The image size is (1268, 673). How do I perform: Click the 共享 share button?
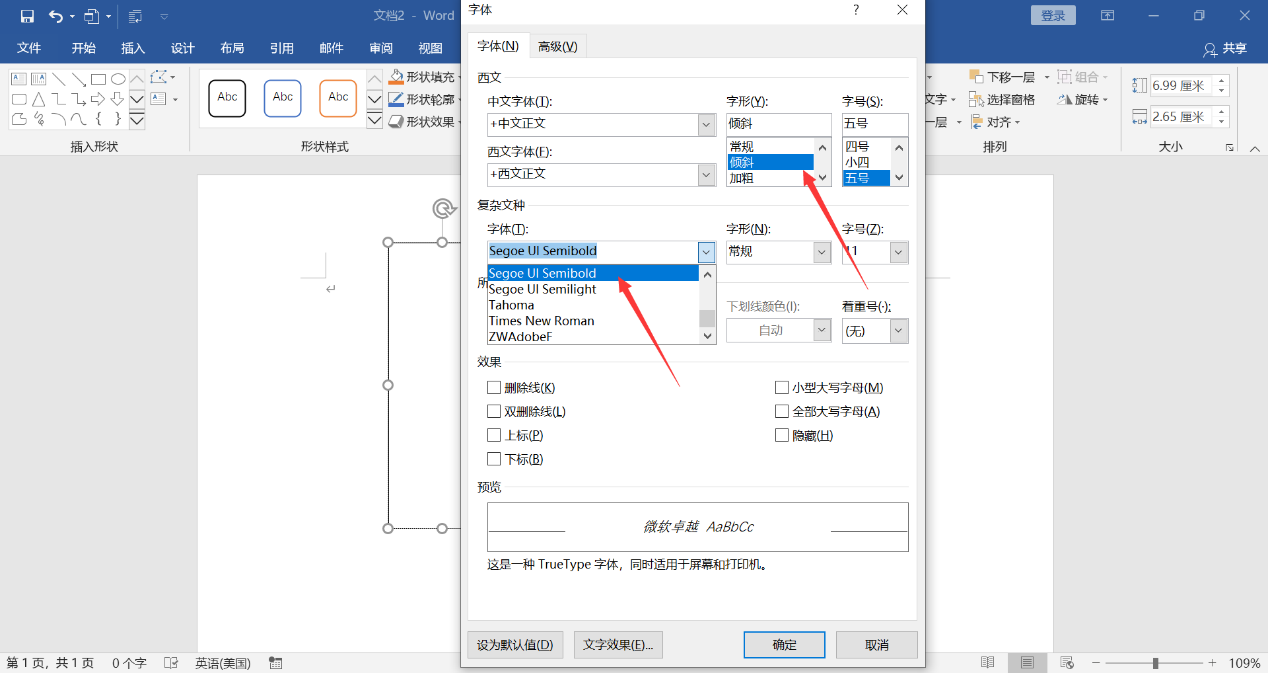coord(1225,48)
